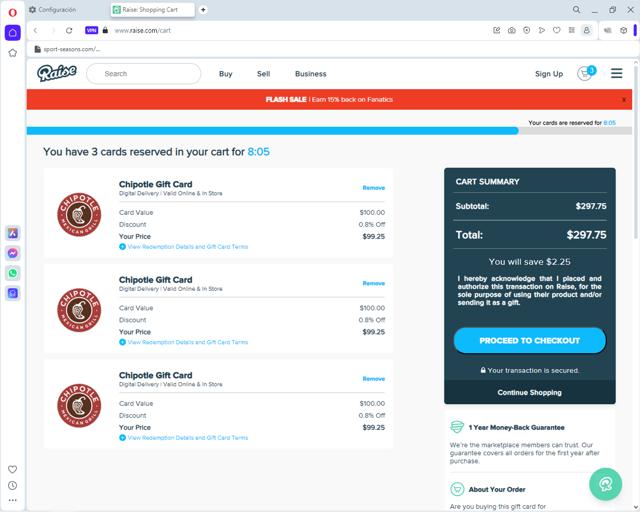Switch to the Raise Shopping Cart tab
640x512 pixels.
click(x=153, y=9)
